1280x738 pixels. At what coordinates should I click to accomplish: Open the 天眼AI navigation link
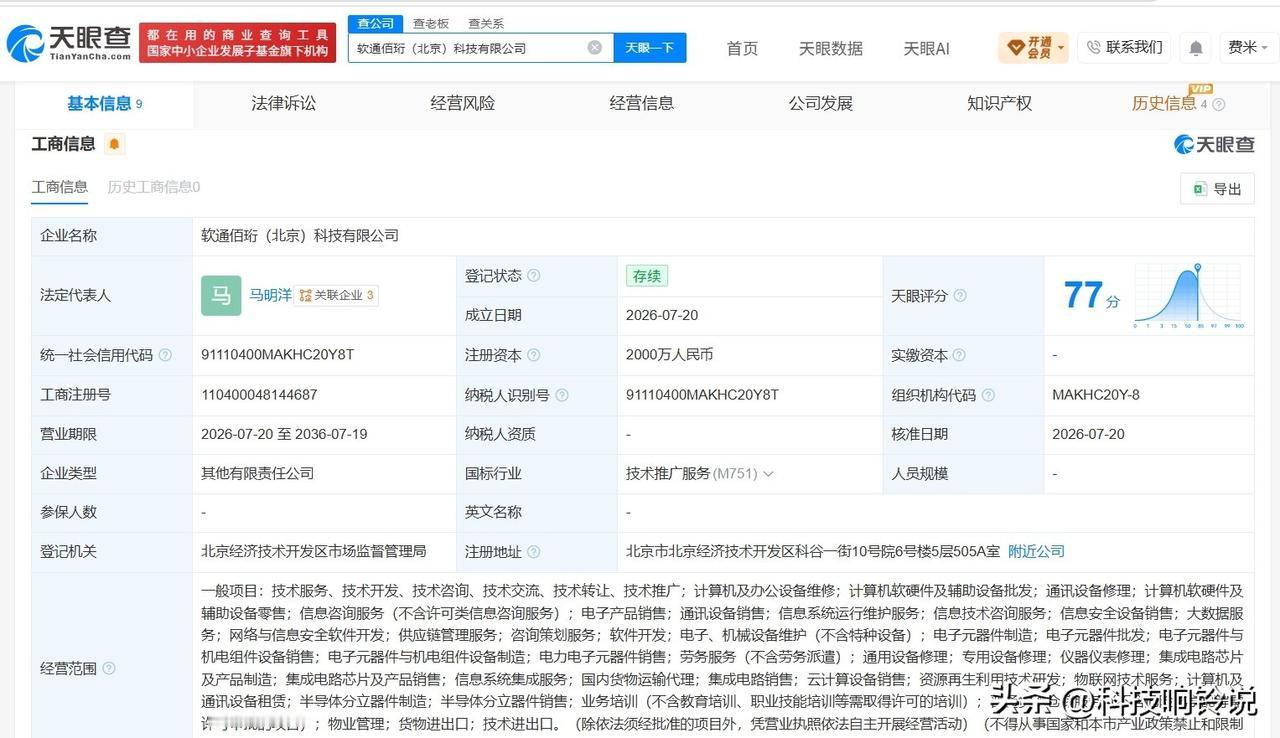tap(926, 48)
